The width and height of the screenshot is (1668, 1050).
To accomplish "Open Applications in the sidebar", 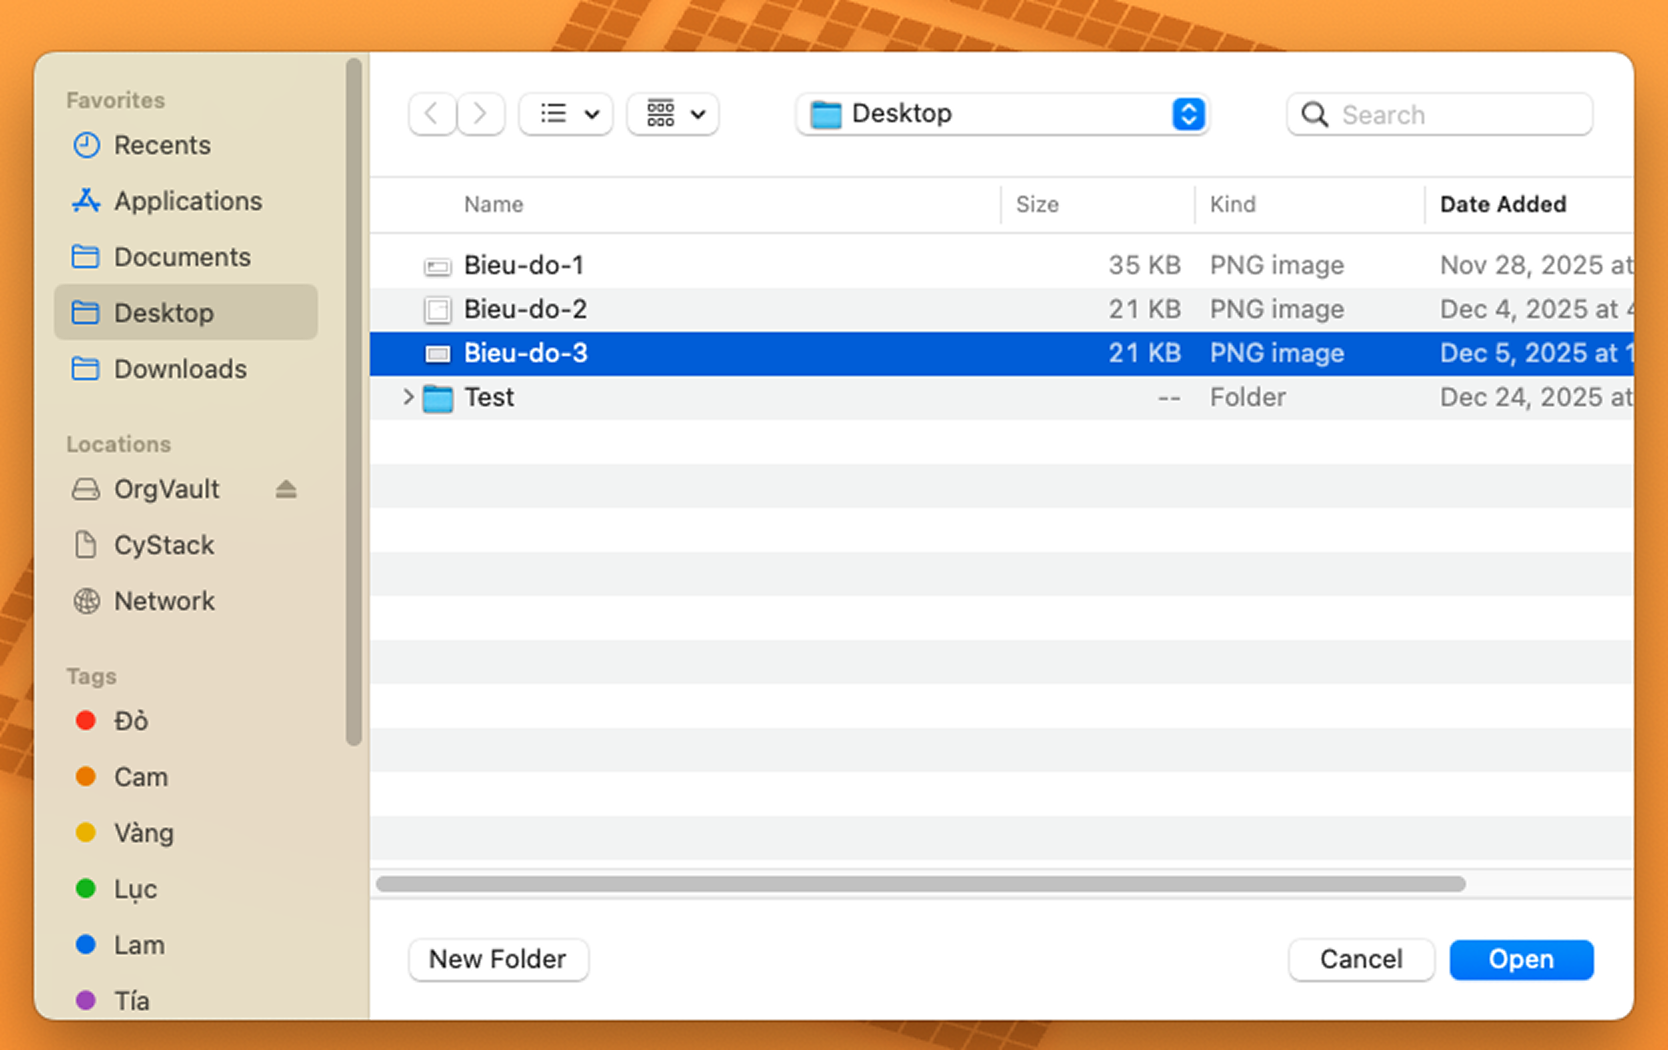I will (x=186, y=201).
